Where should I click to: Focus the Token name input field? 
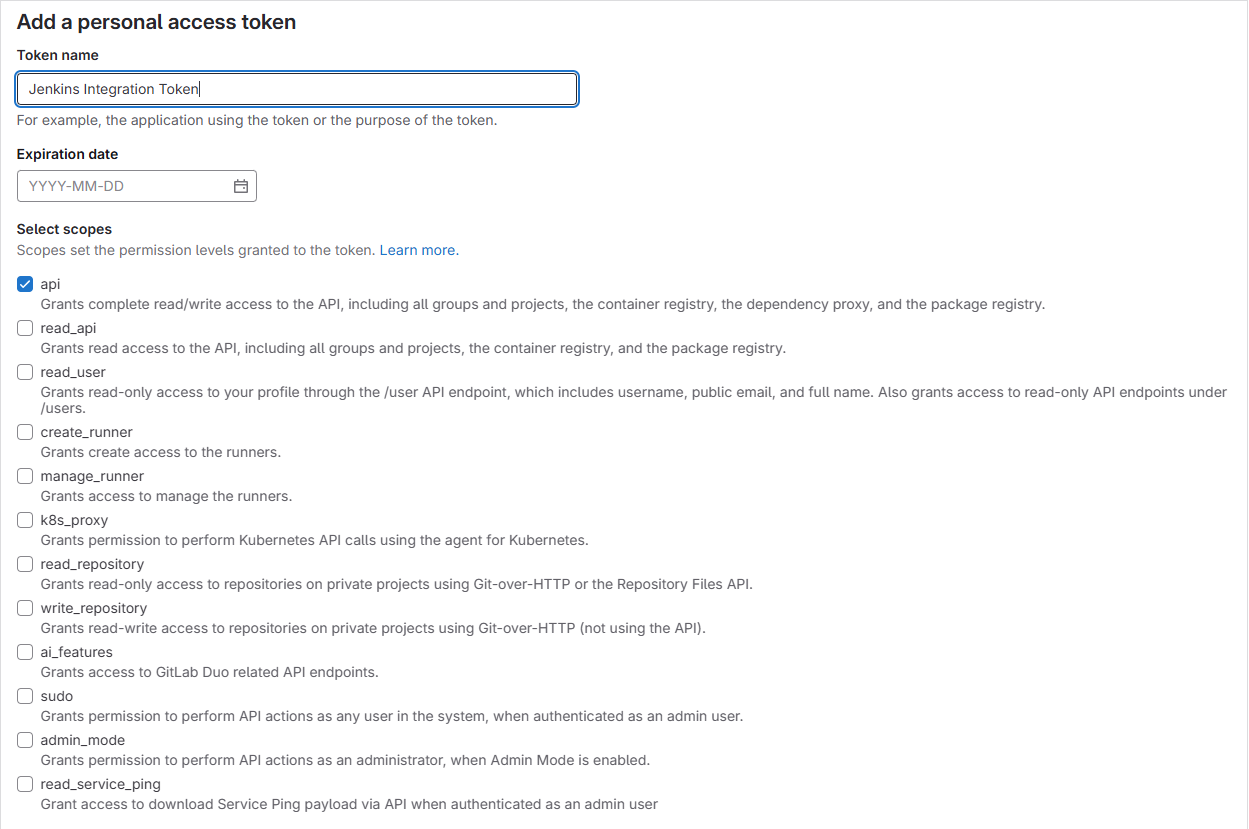297,89
